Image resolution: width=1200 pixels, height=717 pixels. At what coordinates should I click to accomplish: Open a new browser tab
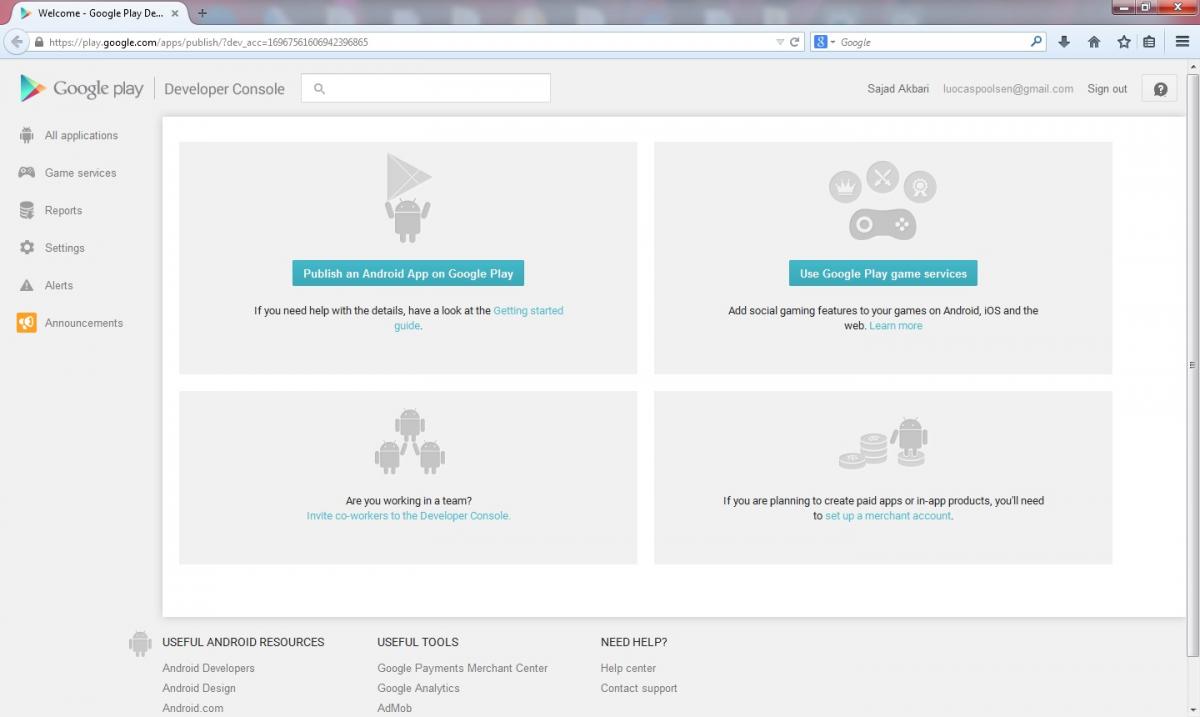click(x=202, y=13)
